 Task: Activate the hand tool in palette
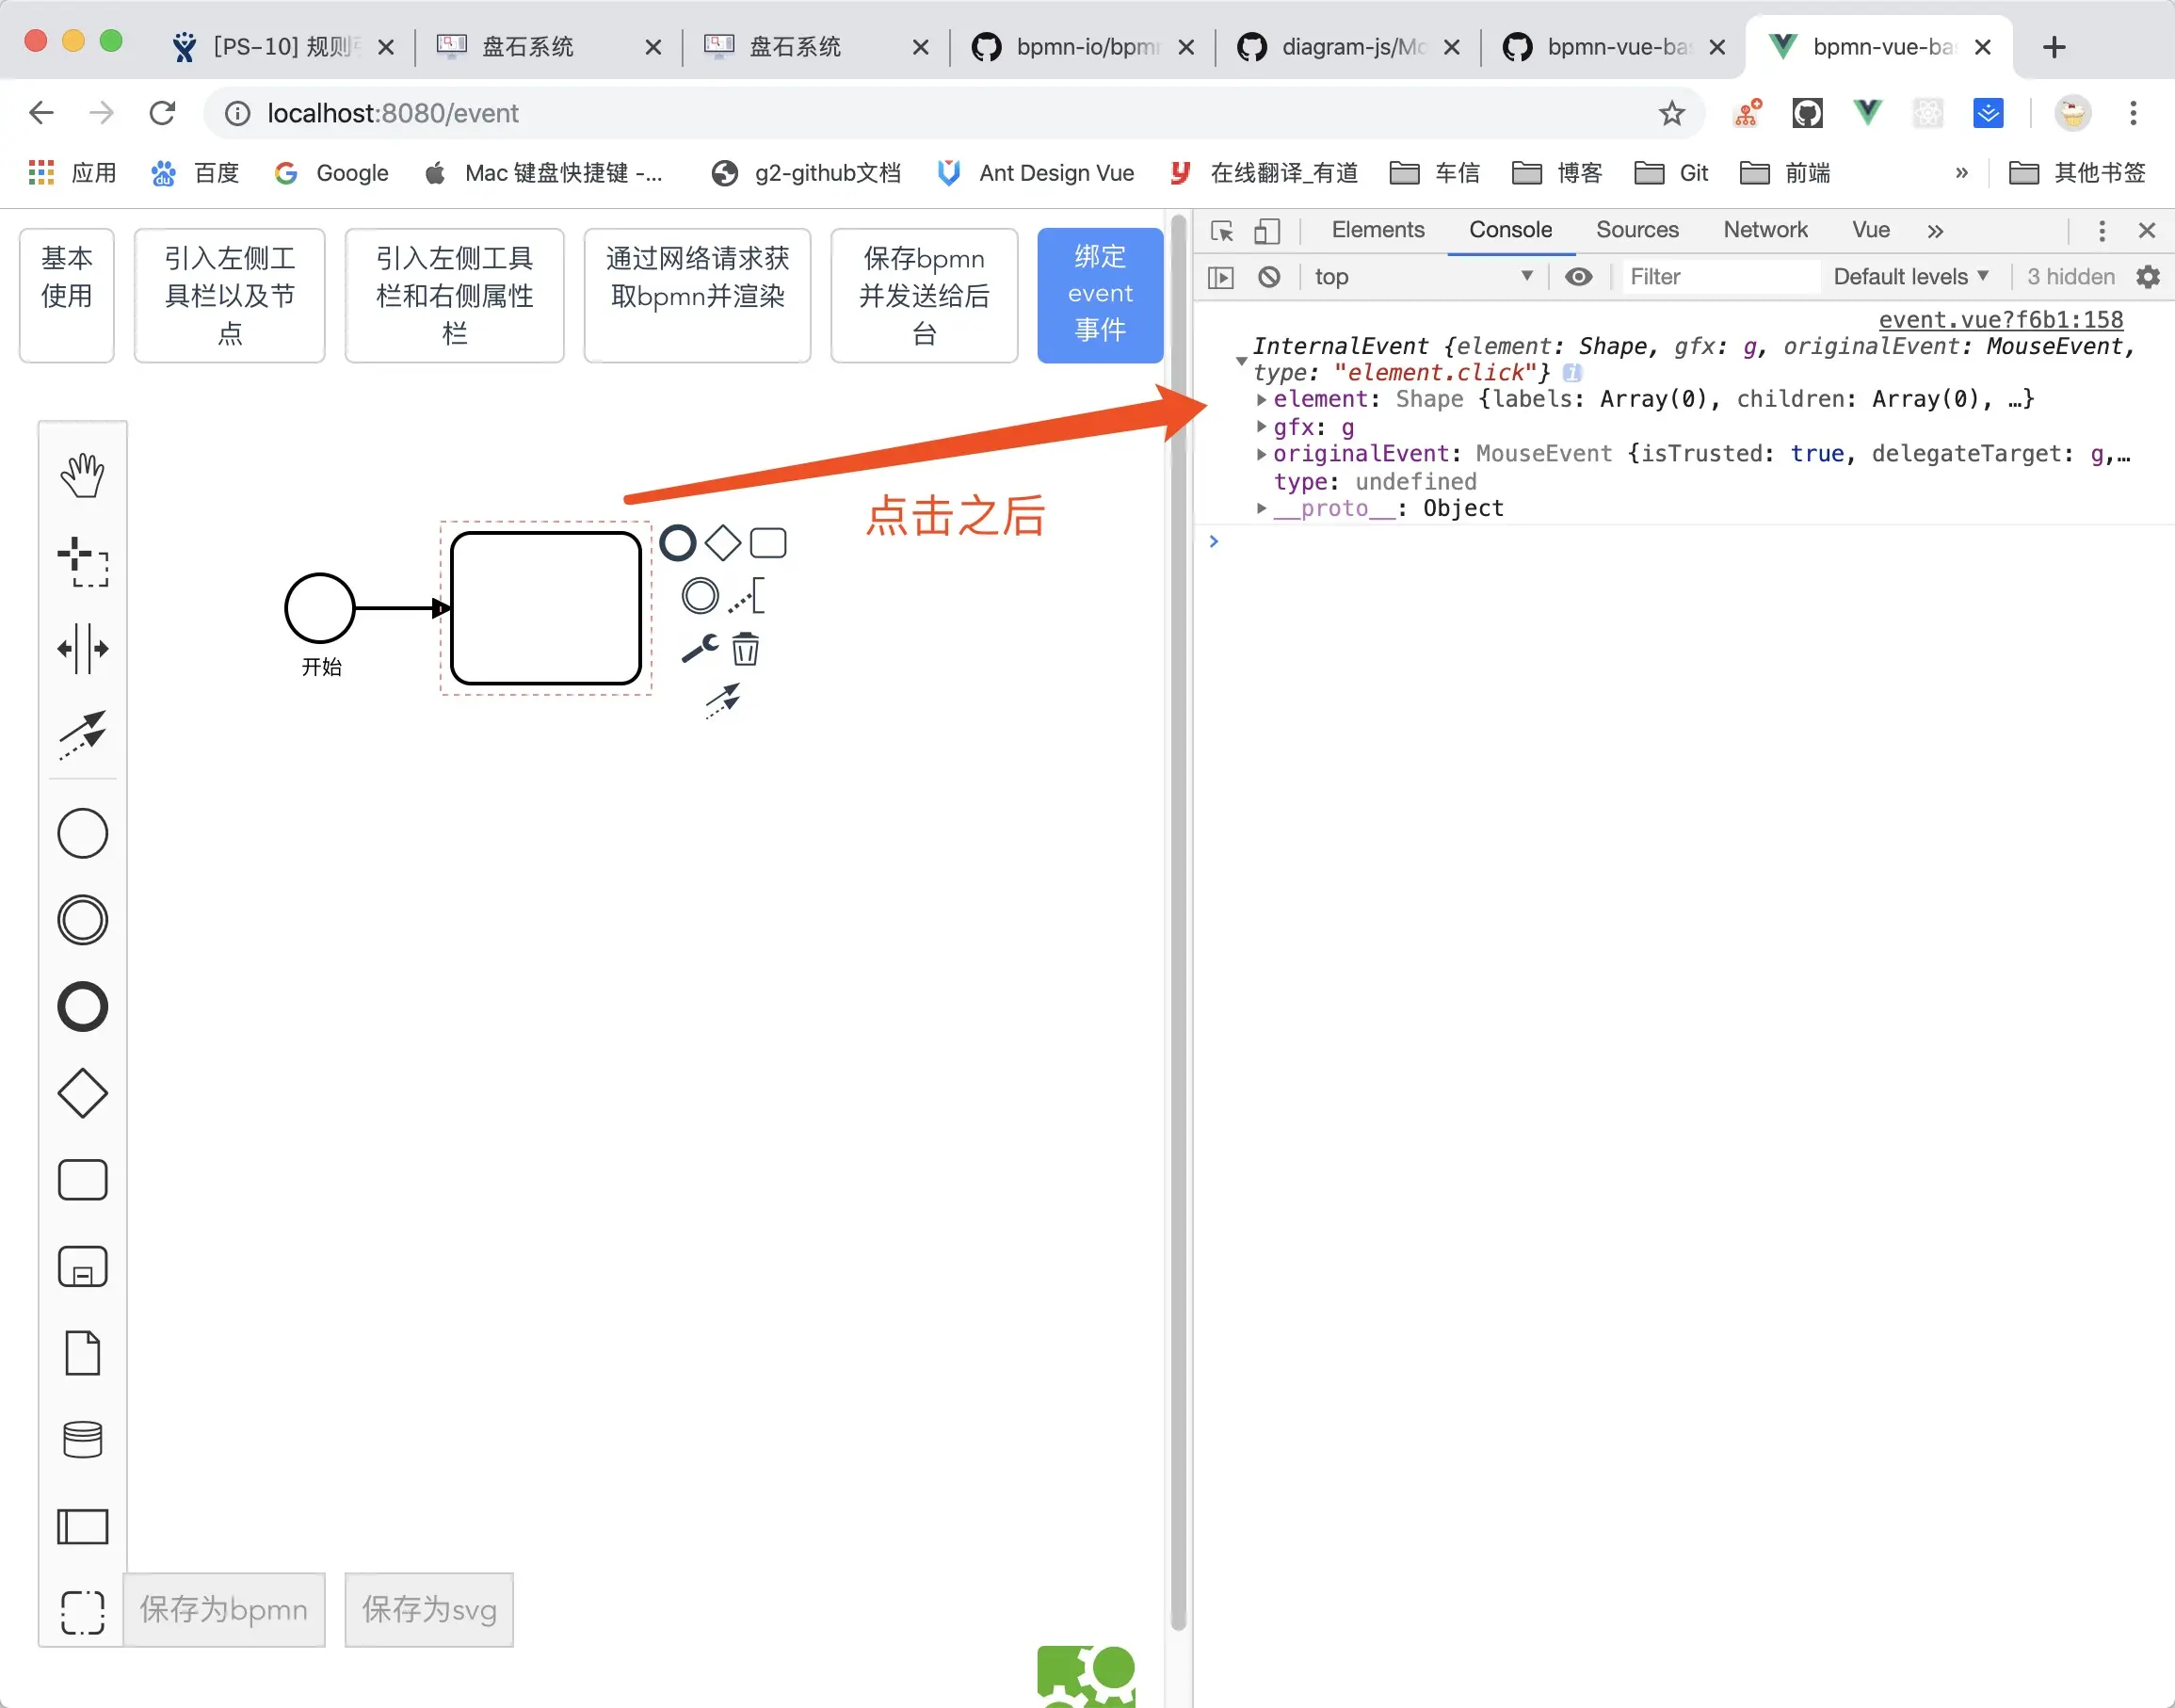[x=82, y=475]
